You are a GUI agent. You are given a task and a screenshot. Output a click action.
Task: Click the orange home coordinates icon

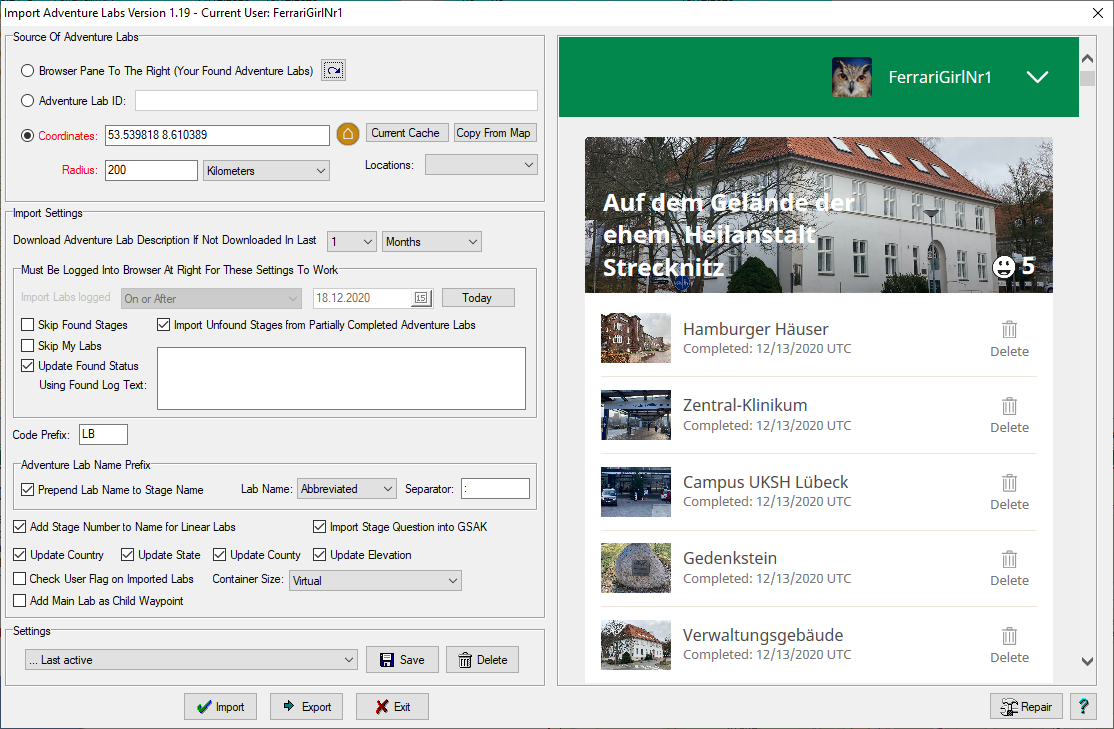347,134
